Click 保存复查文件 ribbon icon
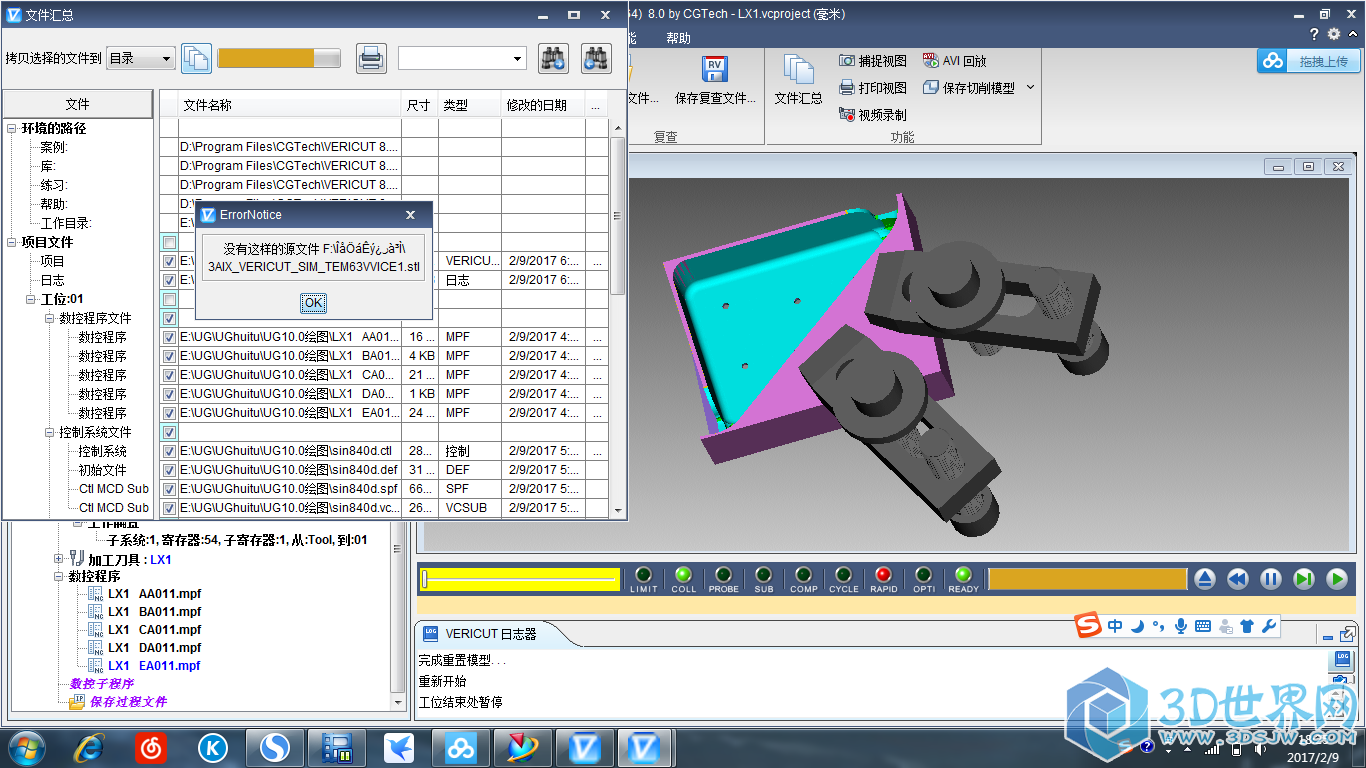This screenshot has width=1366, height=768. coord(715,80)
